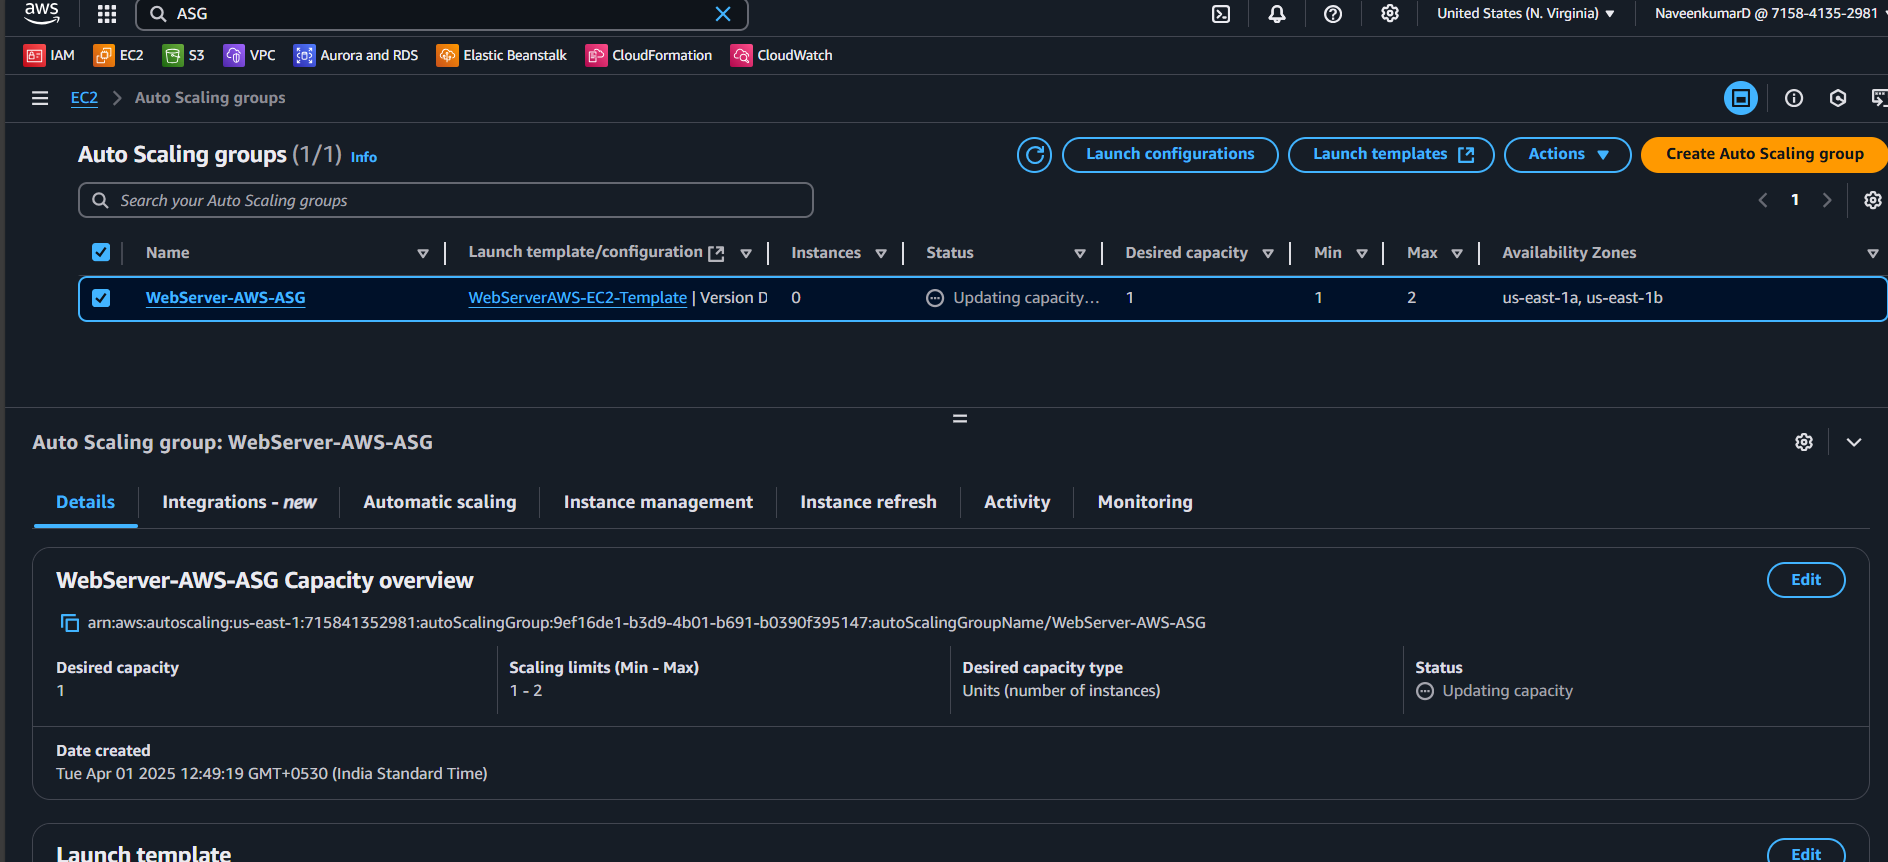
Task: Sort by Status column
Action: (x=1080, y=254)
